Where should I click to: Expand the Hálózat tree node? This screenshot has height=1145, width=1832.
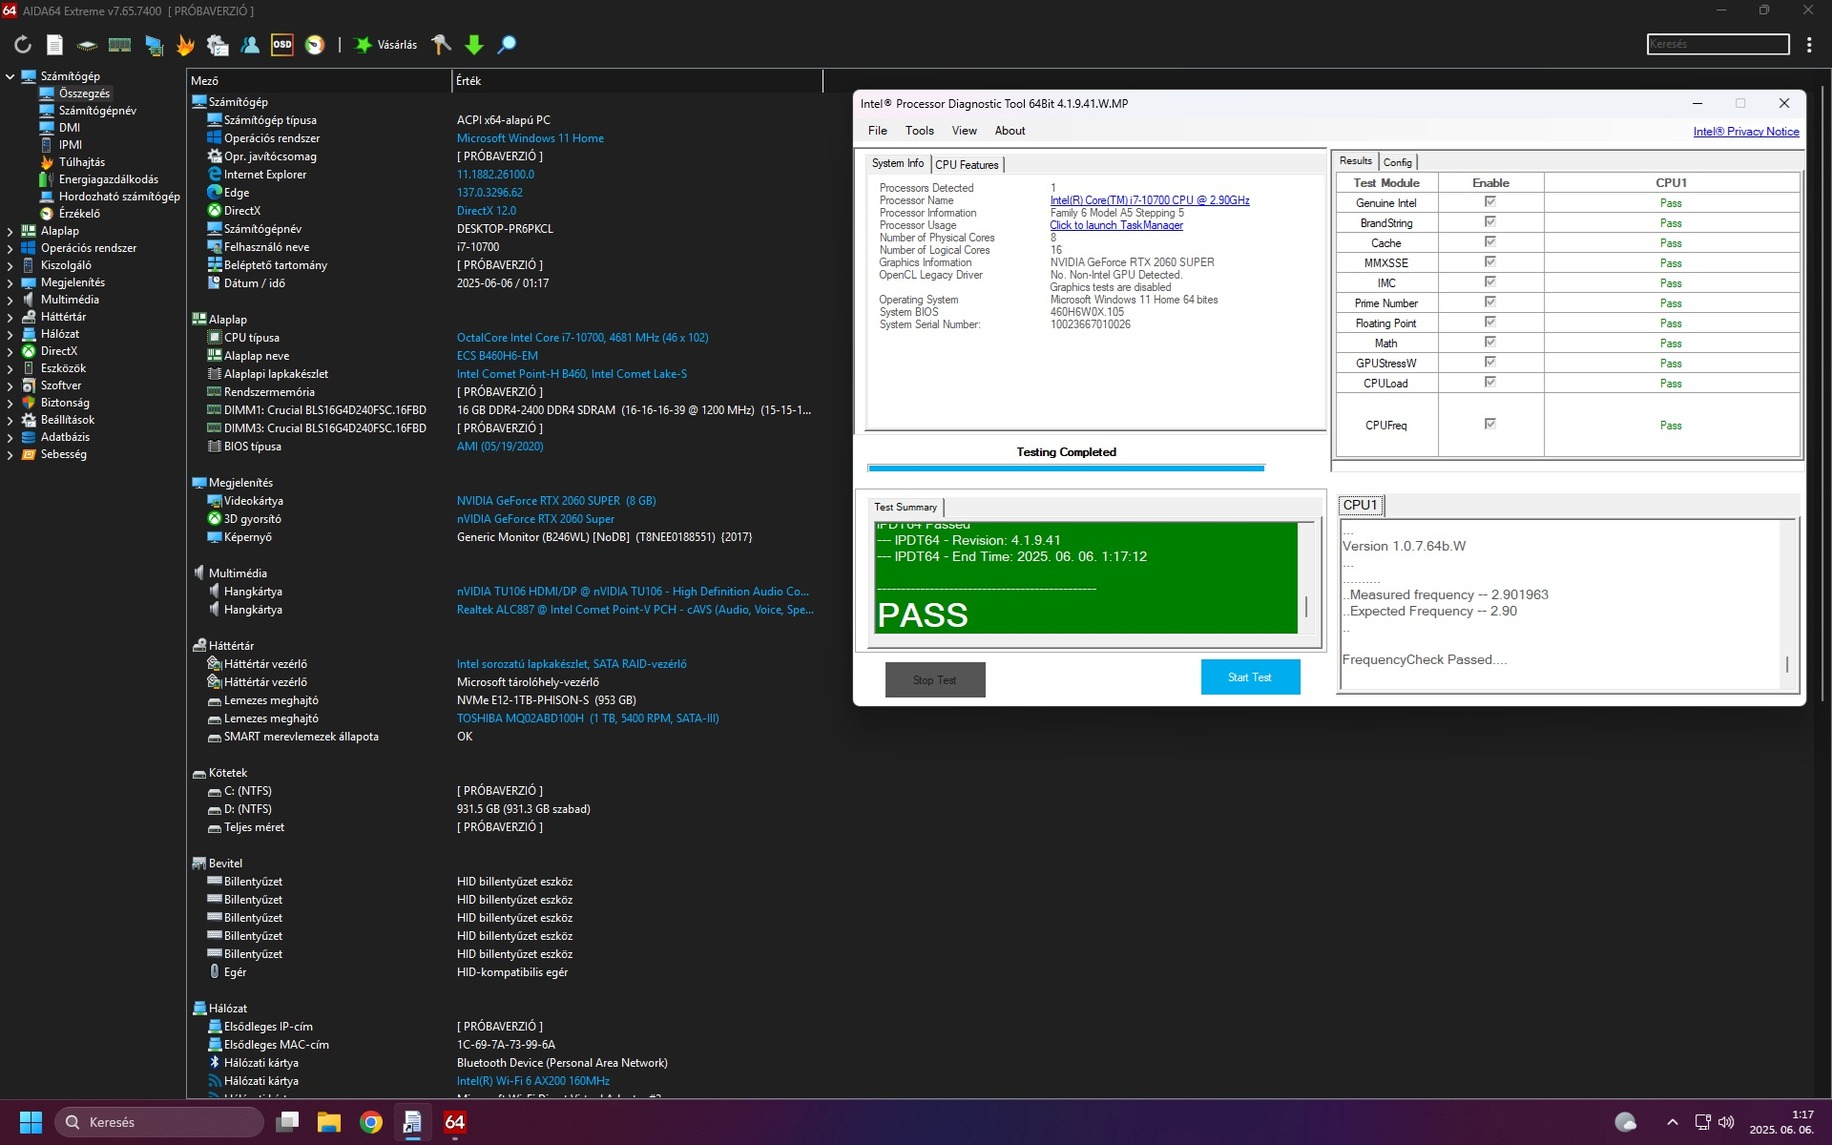point(10,334)
